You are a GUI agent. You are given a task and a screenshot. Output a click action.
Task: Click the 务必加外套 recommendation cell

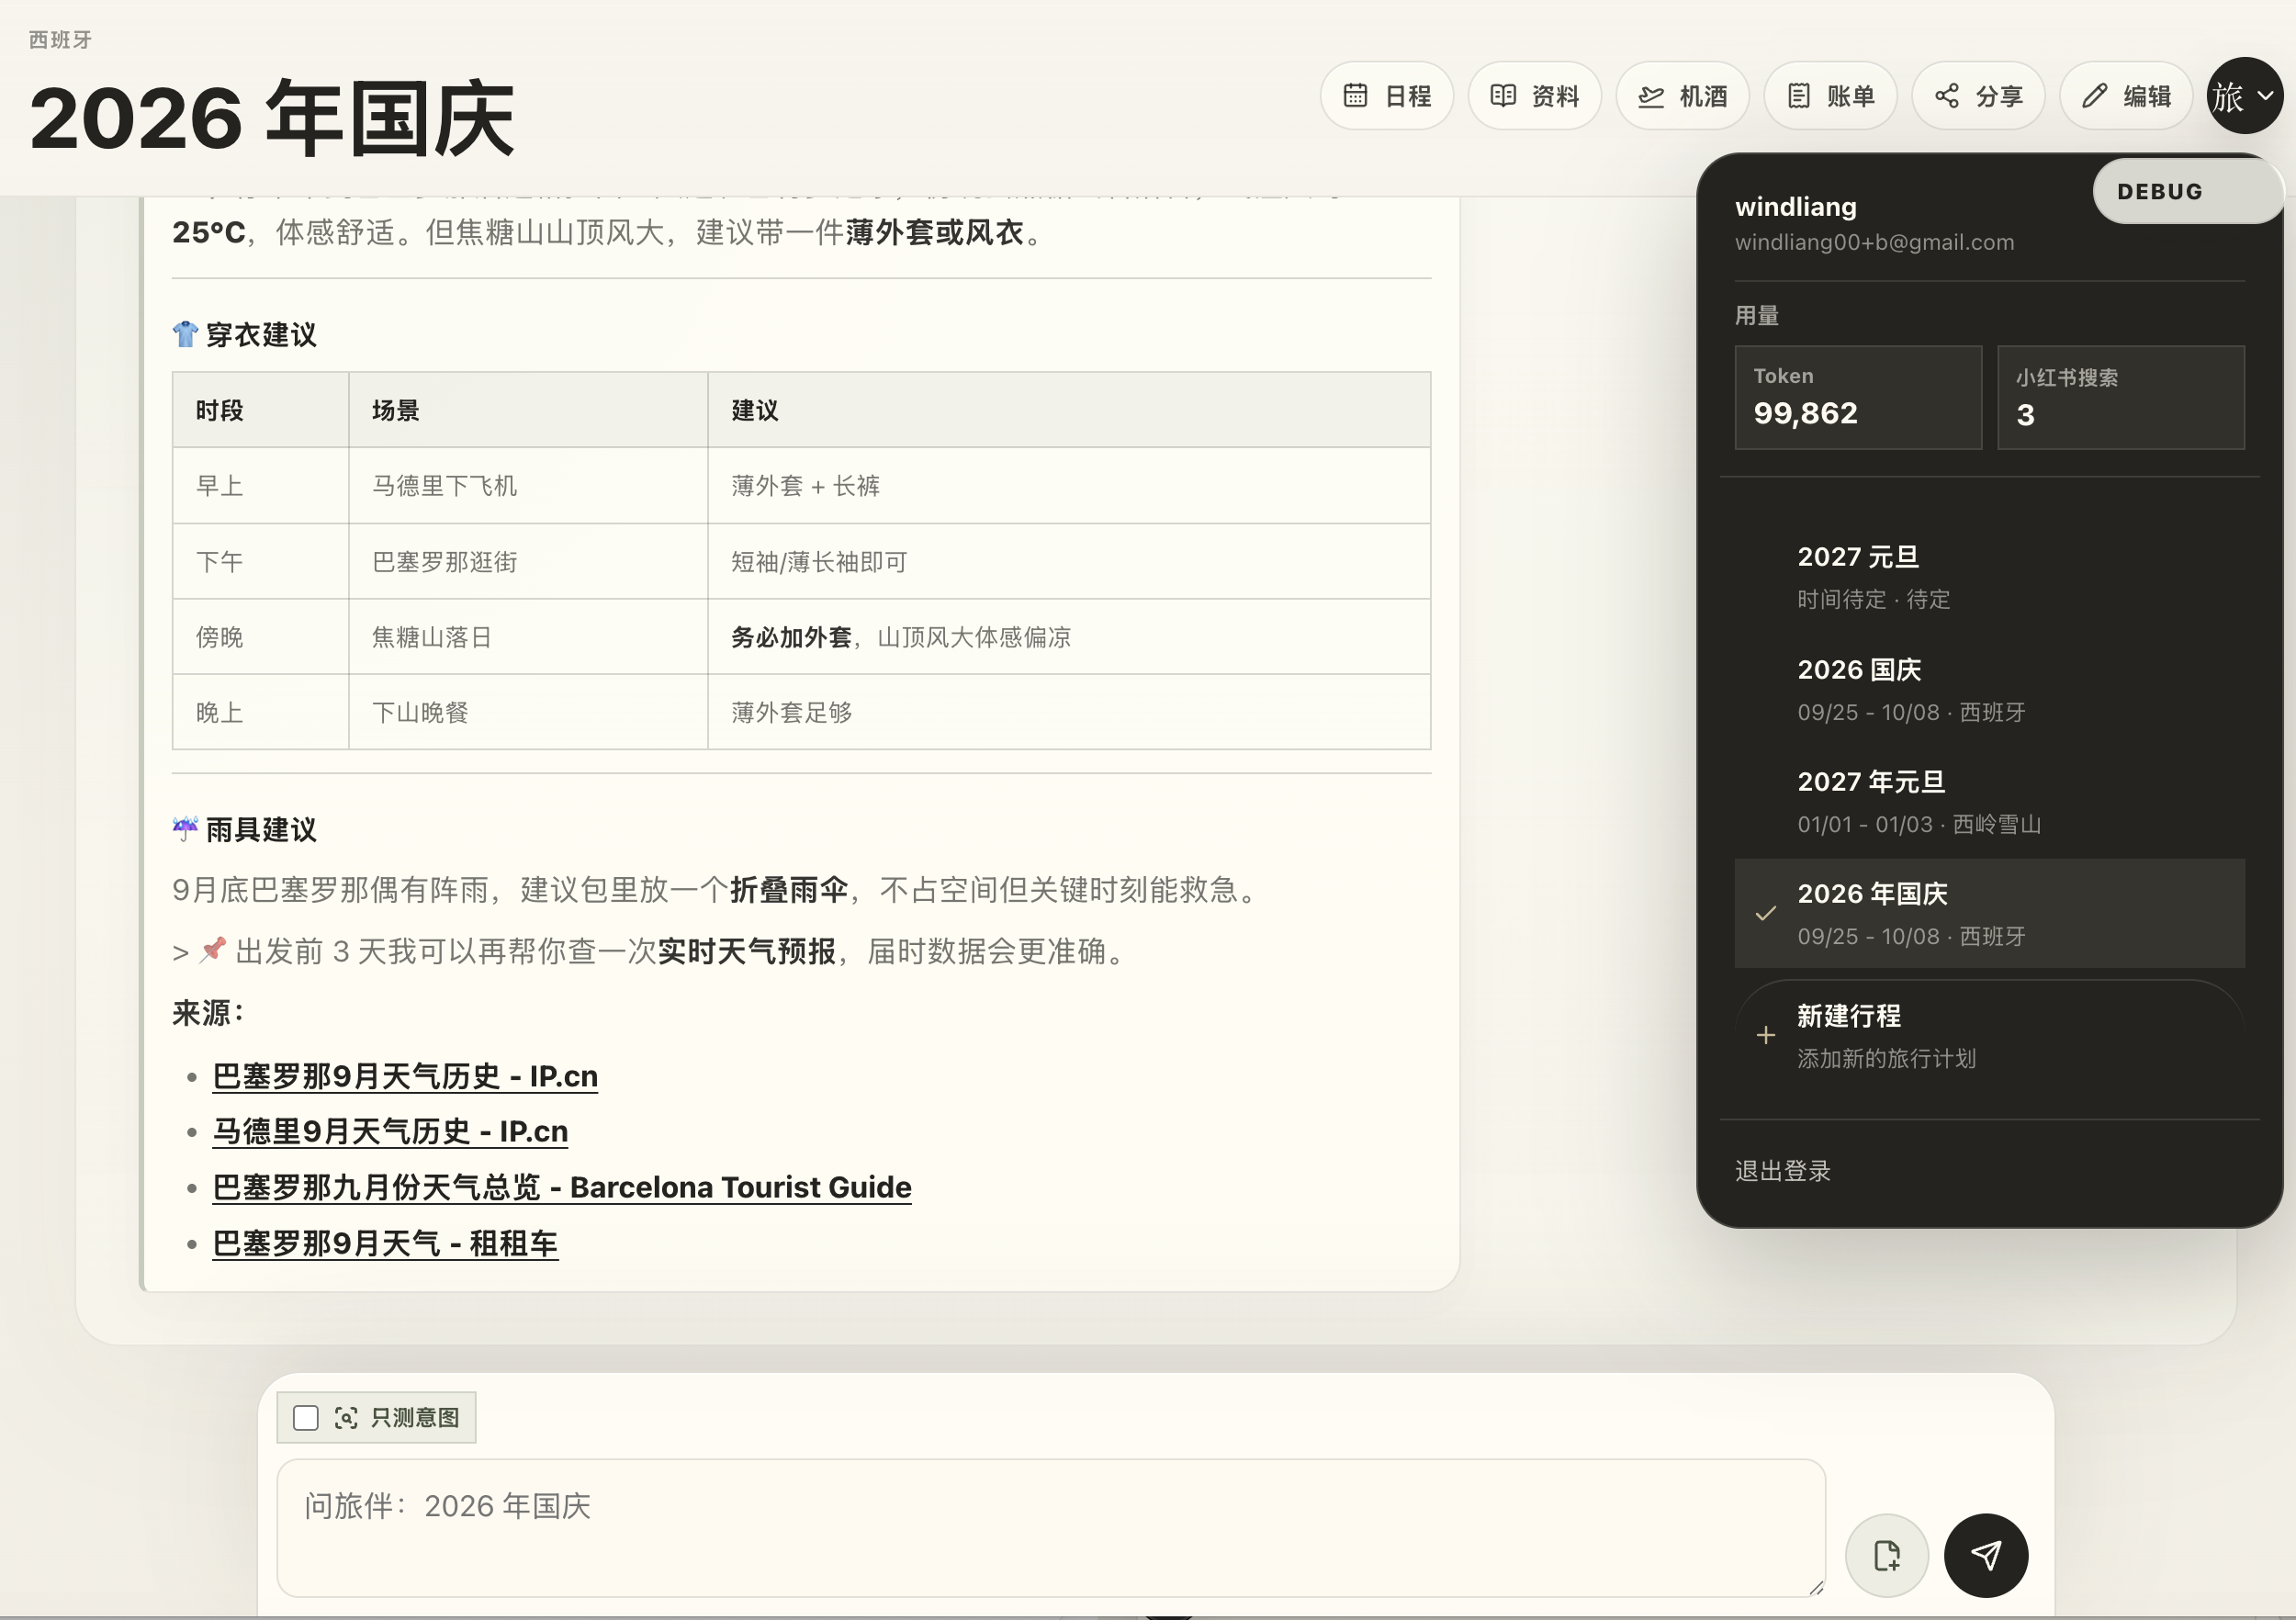click(x=1069, y=637)
